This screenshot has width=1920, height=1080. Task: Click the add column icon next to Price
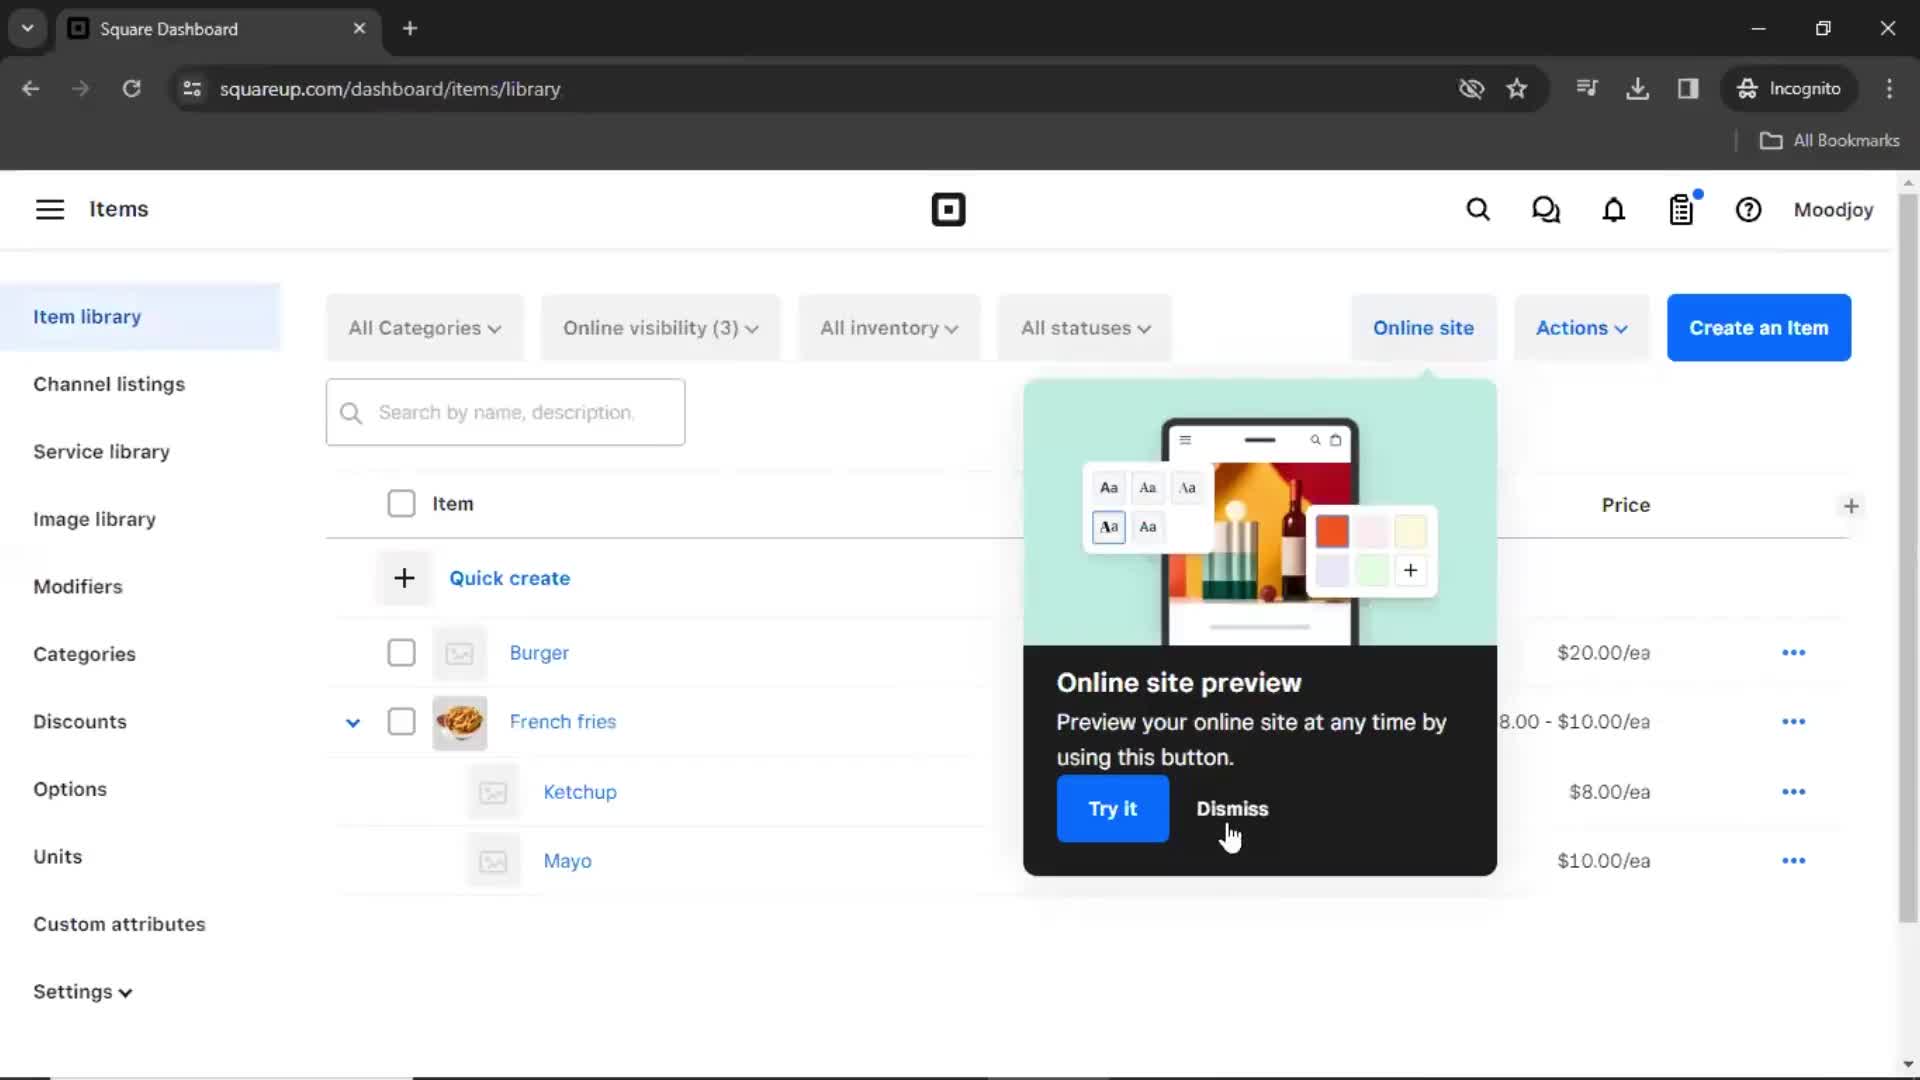pyautogui.click(x=1851, y=505)
